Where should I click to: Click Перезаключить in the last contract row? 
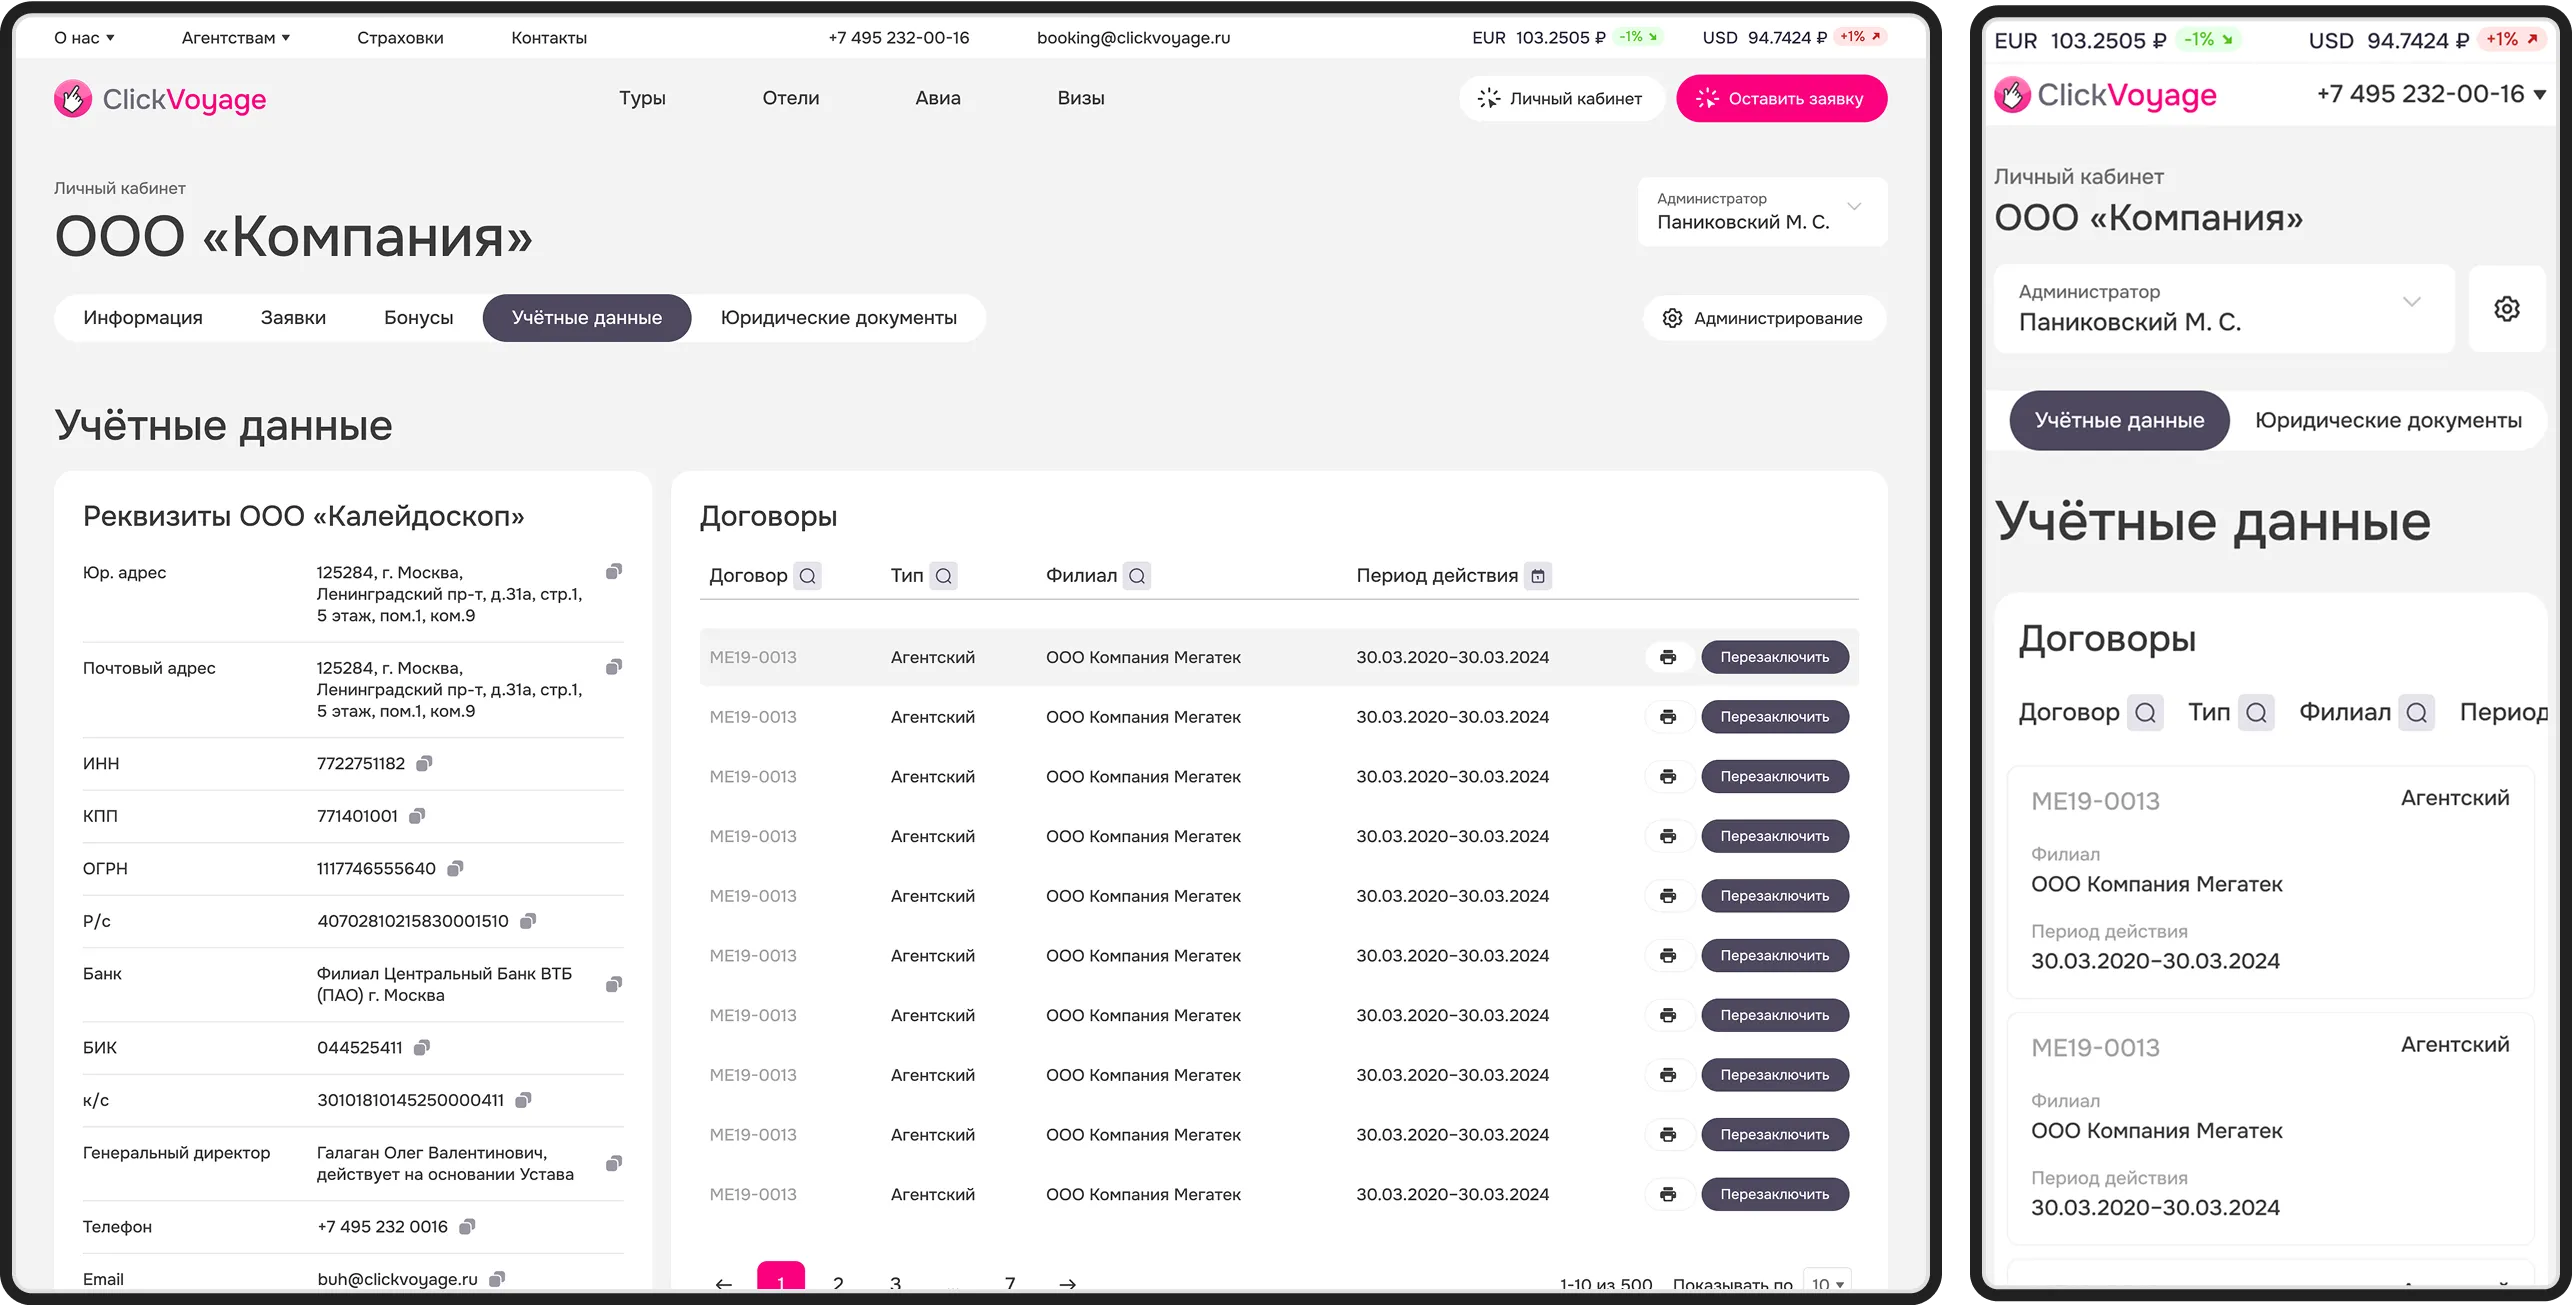[x=1774, y=1194]
